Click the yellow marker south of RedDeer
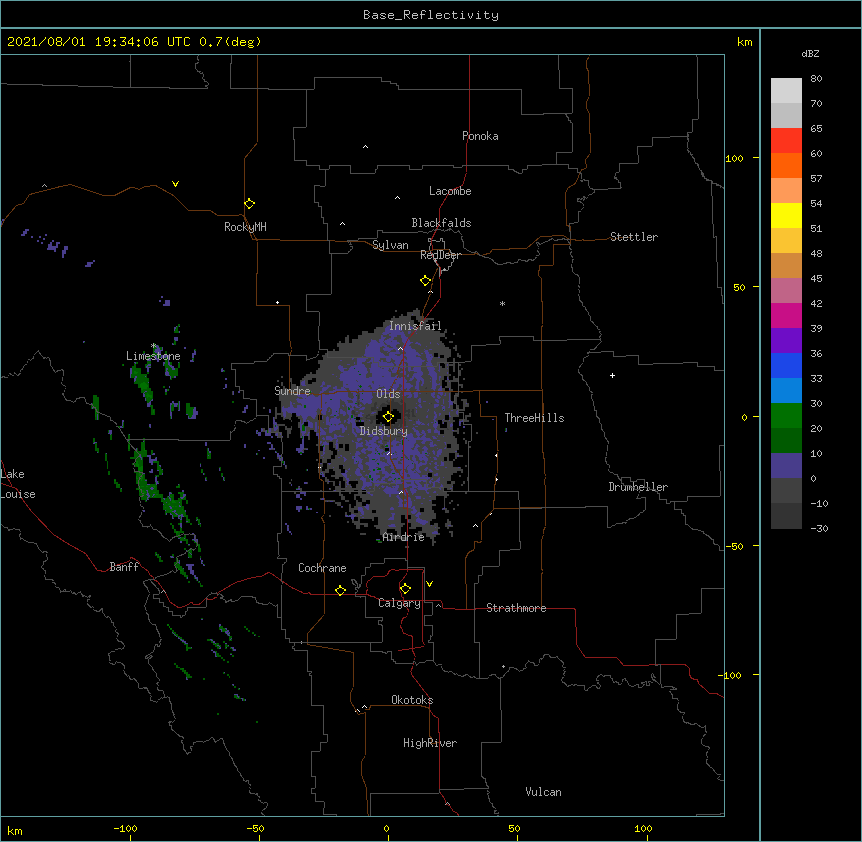Viewport: 862px width, 842px height. click(425, 281)
